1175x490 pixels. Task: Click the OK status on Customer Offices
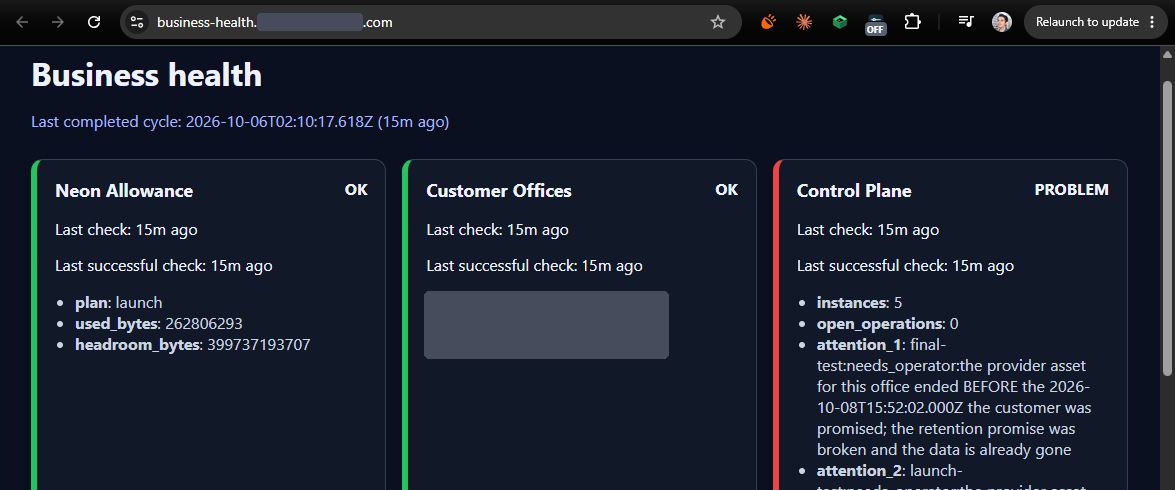coord(727,190)
